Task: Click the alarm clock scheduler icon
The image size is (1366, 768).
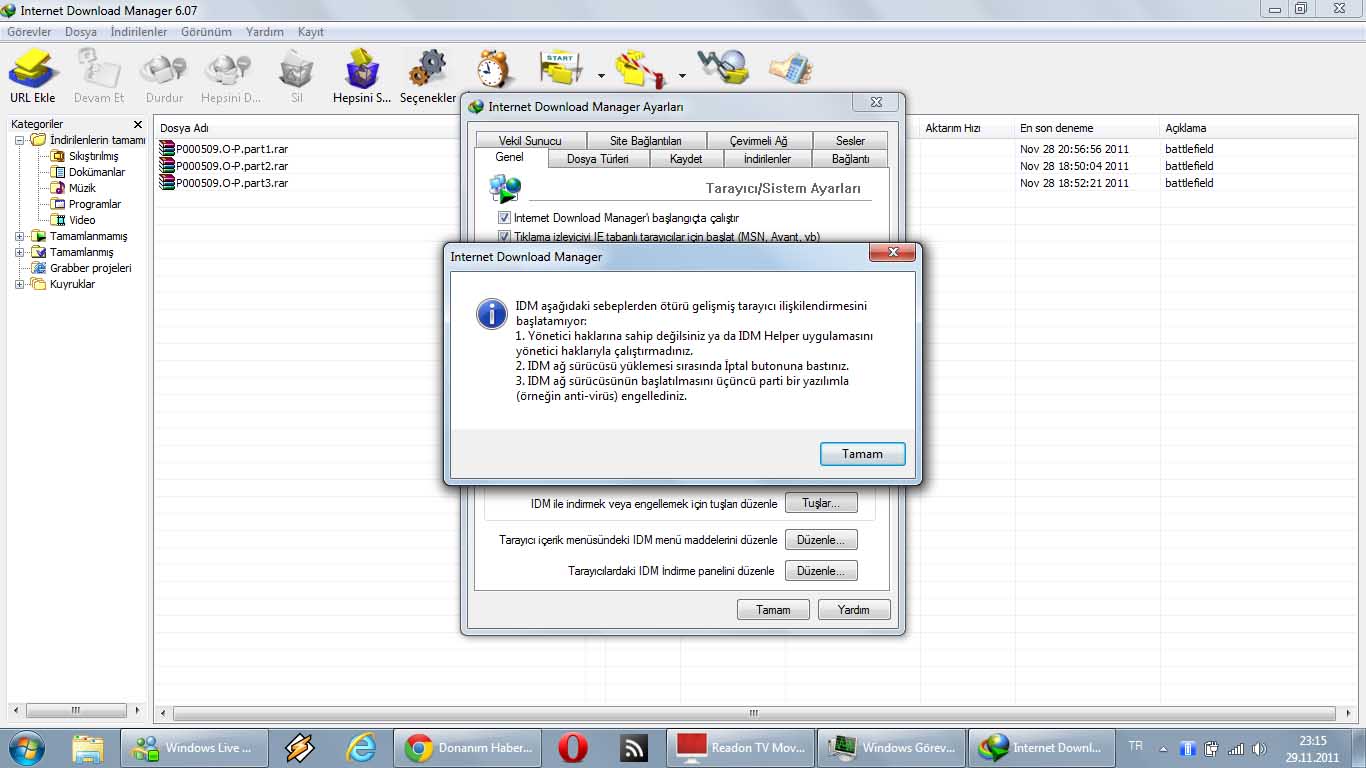Action: [494, 68]
